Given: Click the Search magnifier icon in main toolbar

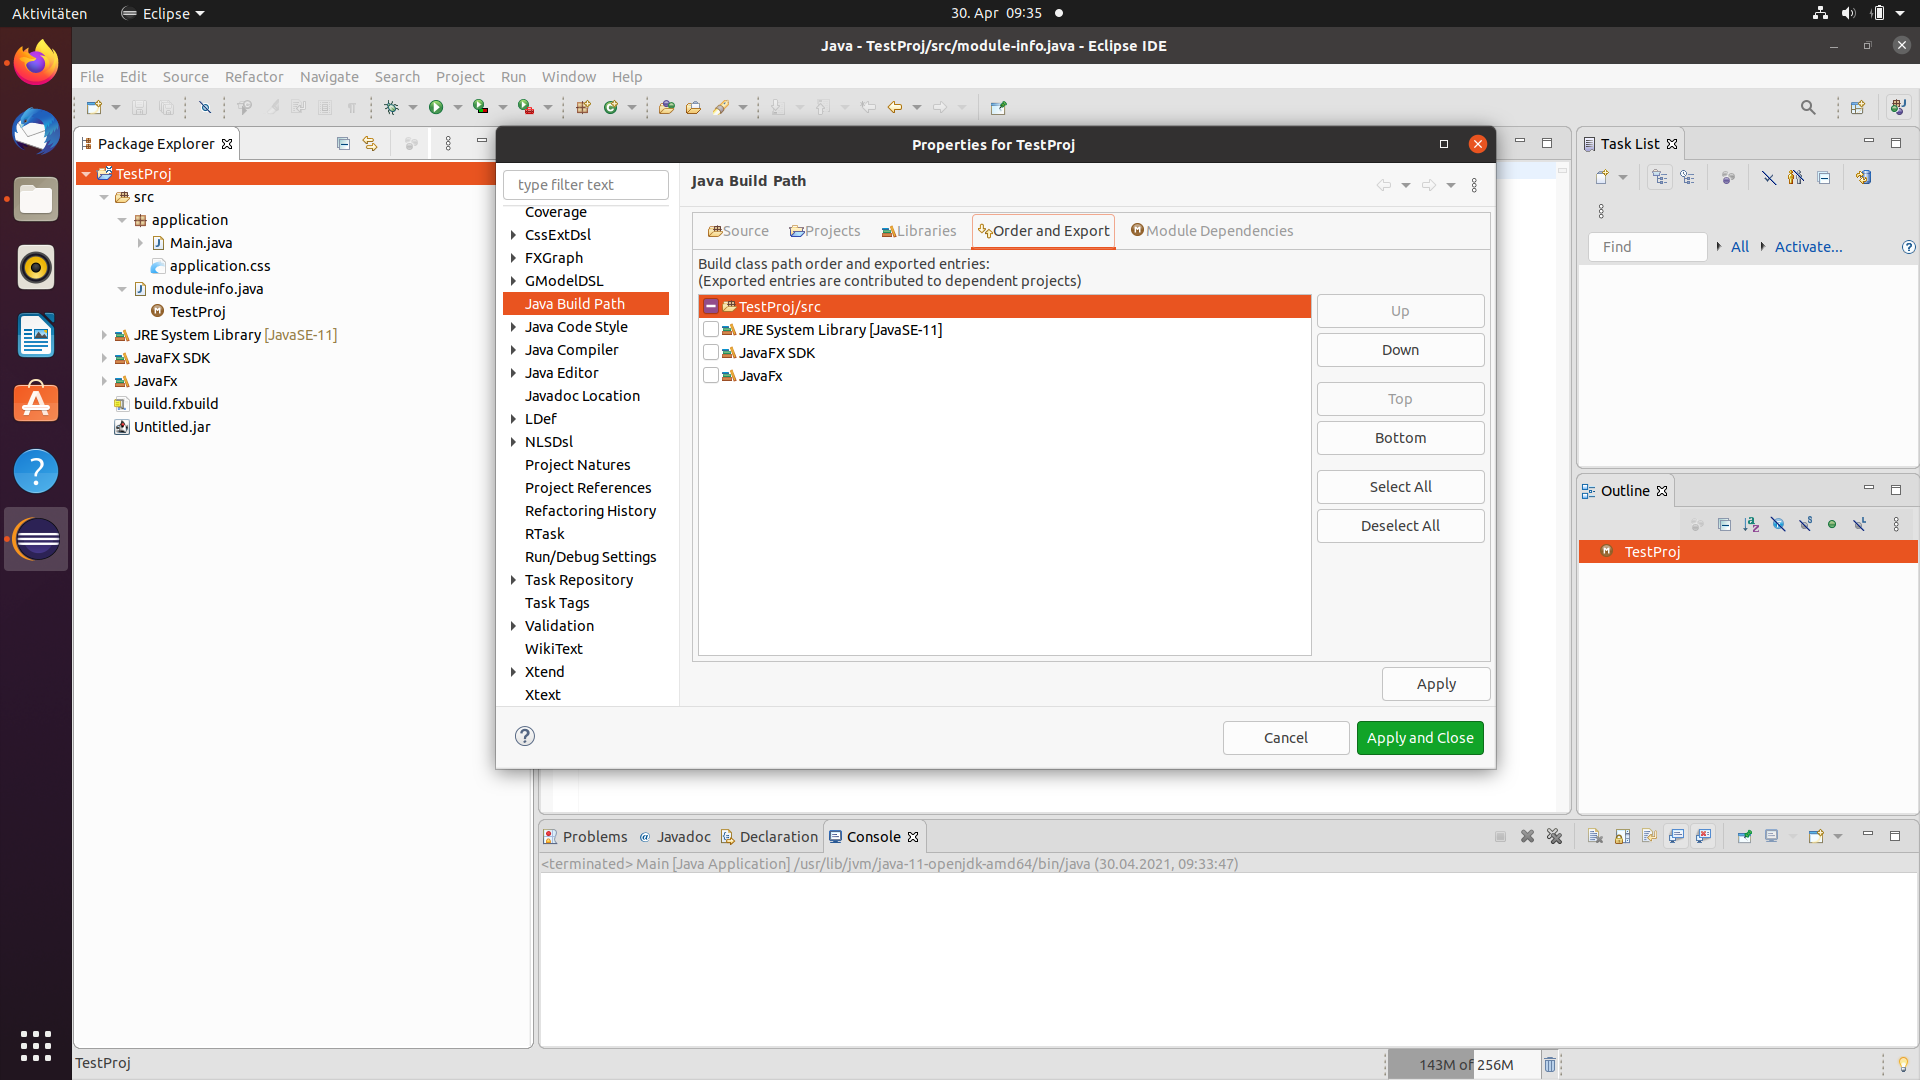Looking at the screenshot, I should (1808, 107).
